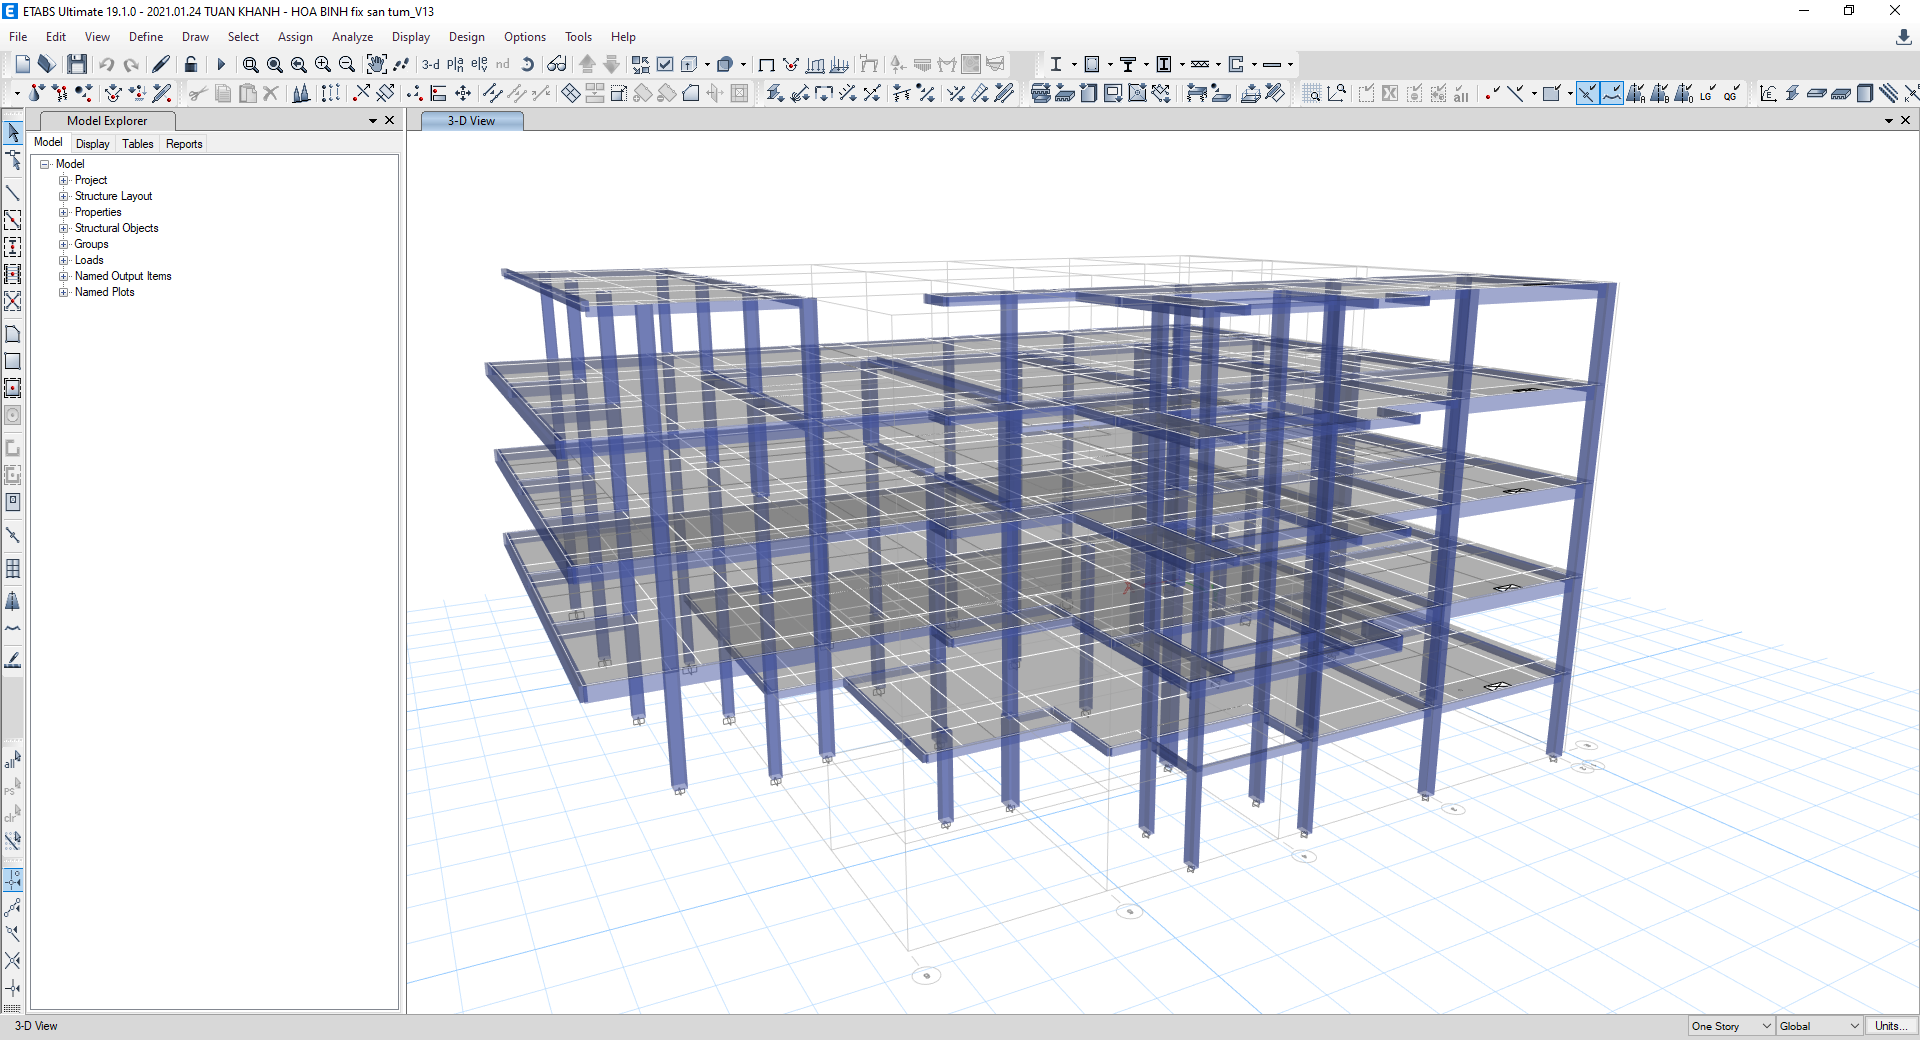Close the Model Explorer panel
The width and height of the screenshot is (1920, 1040).
click(x=390, y=120)
